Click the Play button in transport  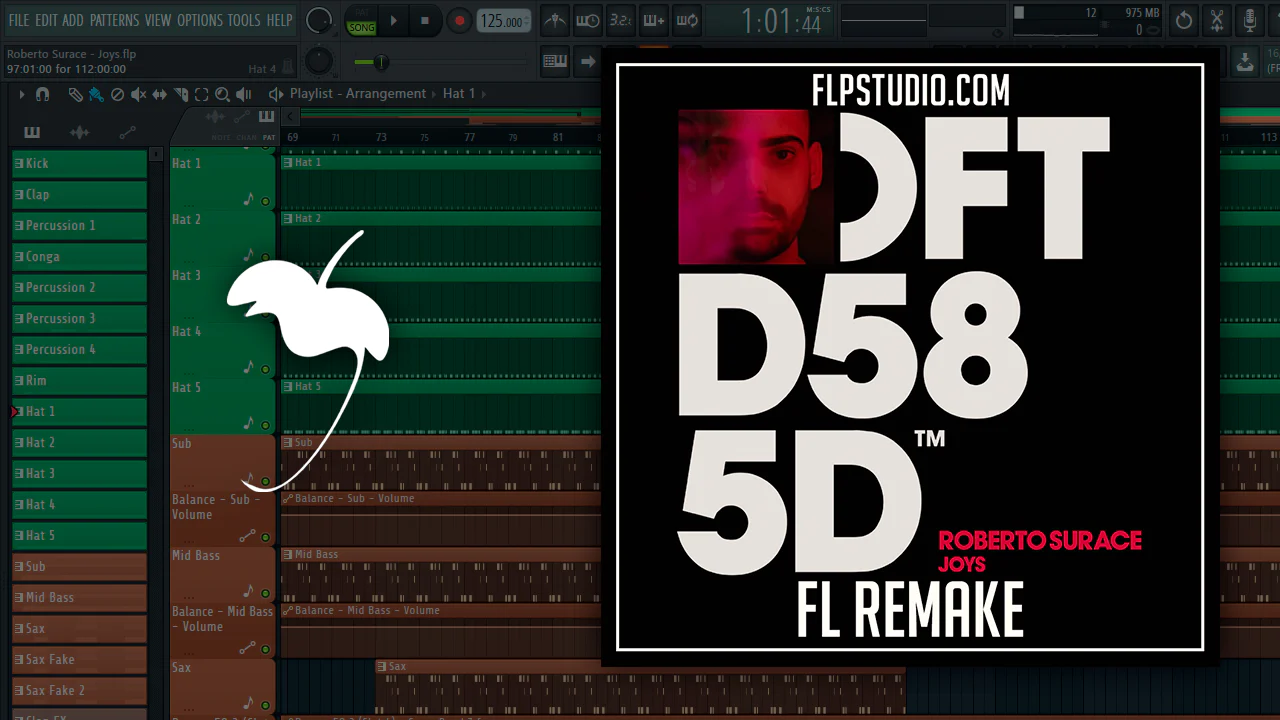pos(393,21)
